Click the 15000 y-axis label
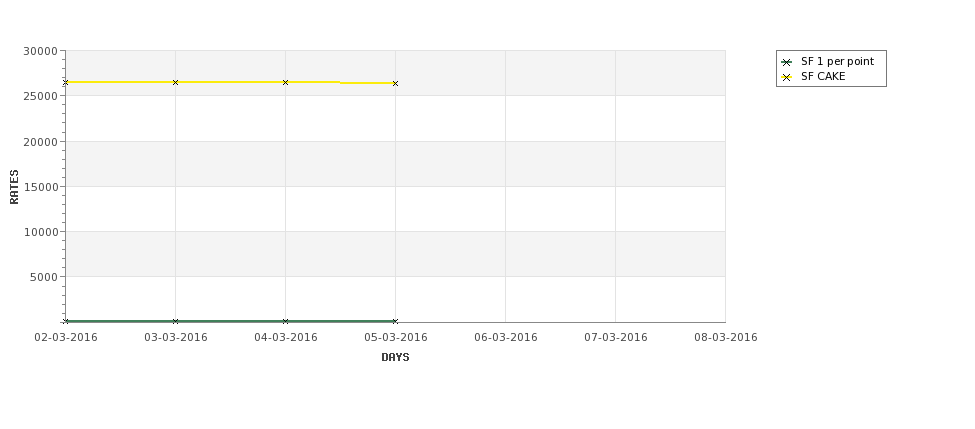The height and width of the screenshot is (429, 975). tap(40, 187)
